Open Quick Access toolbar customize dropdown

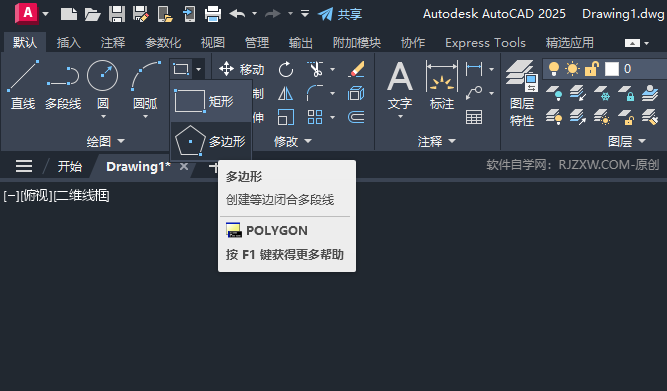point(305,14)
